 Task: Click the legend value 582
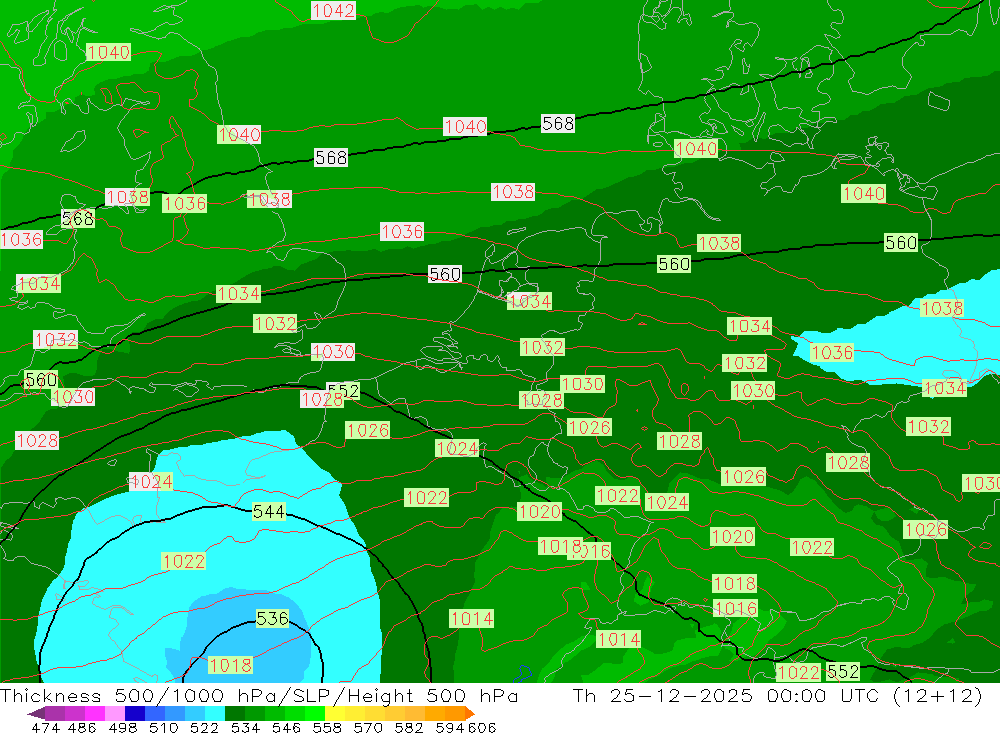[408, 727]
